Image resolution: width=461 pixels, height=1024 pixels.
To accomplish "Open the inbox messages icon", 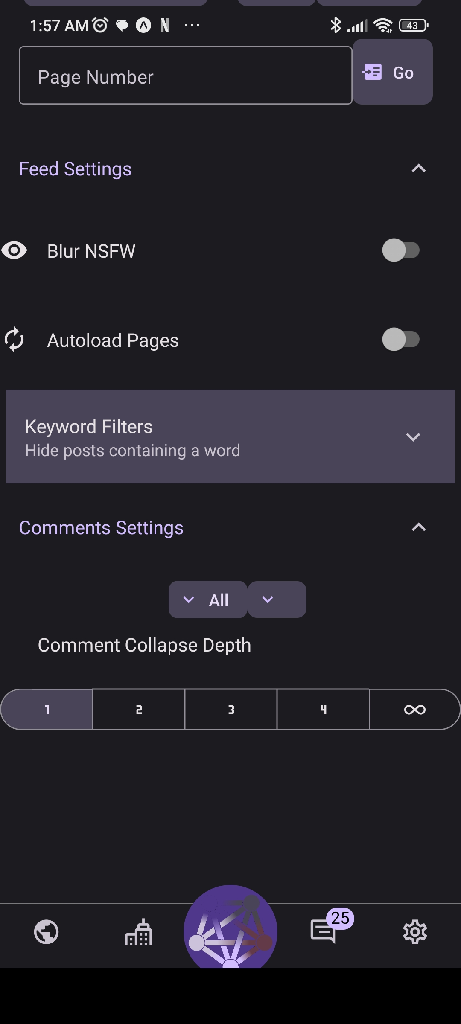I will 324,931.
